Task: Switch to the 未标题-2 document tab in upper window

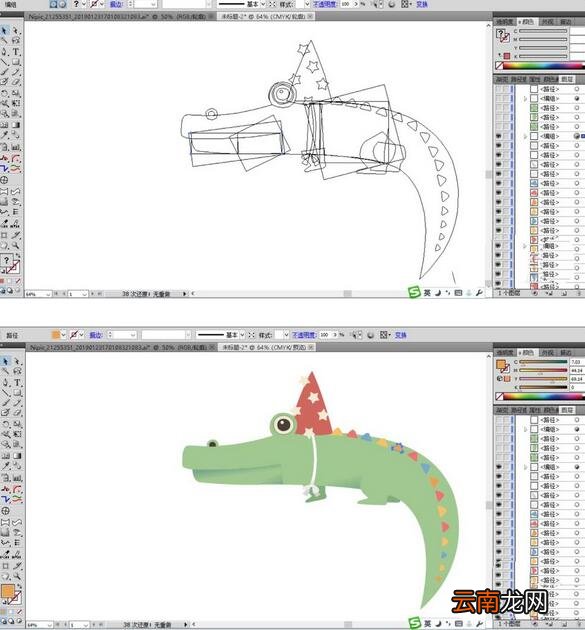Action: pos(266,16)
